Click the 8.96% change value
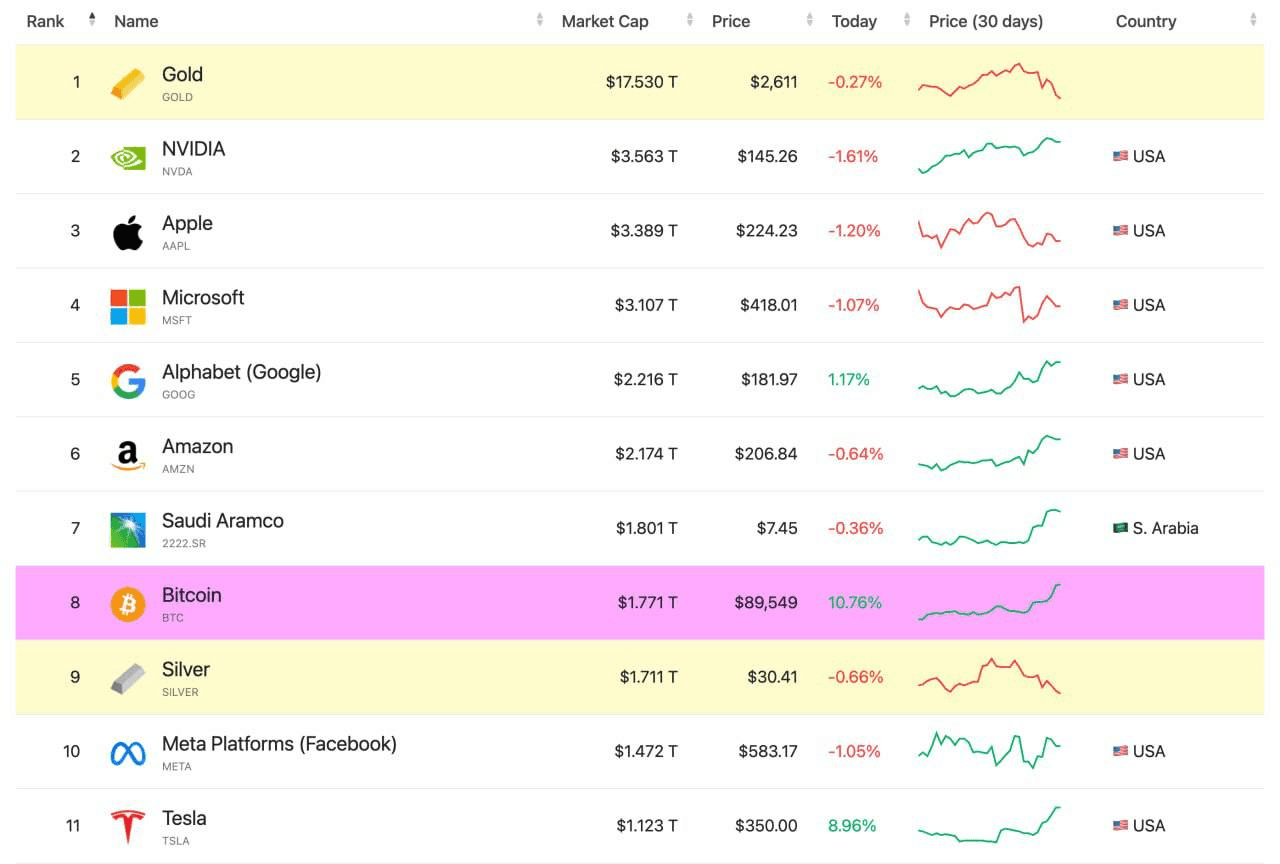 [x=852, y=826]
